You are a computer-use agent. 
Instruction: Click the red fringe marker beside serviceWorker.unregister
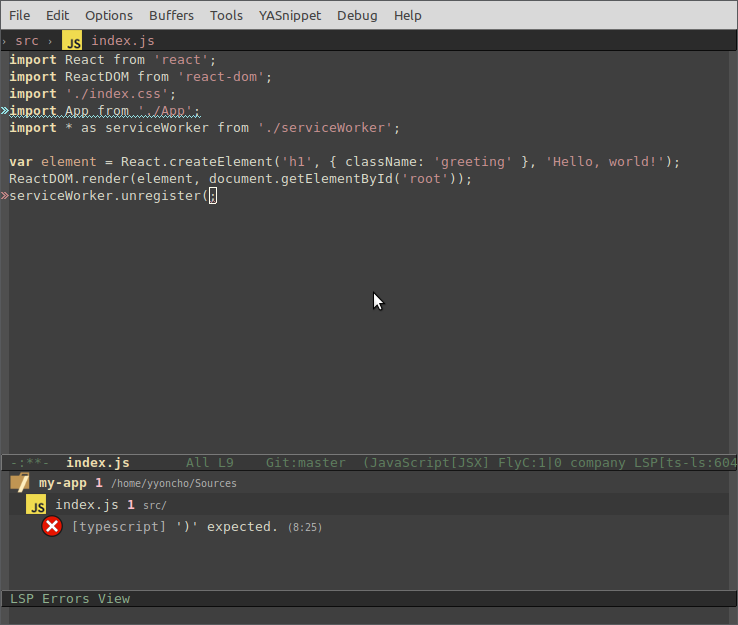[4, 196]
